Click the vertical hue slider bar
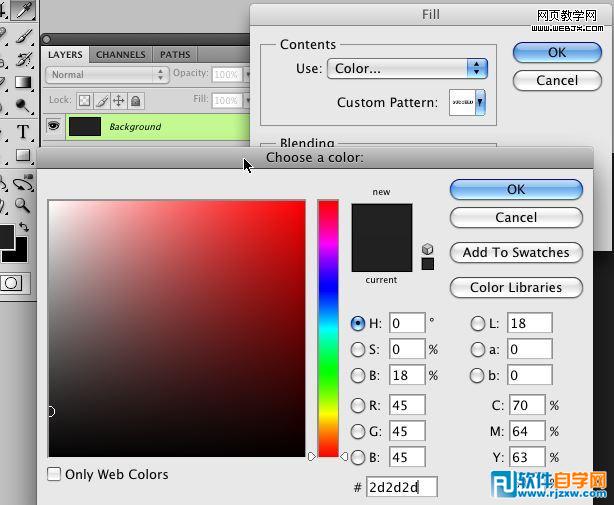Viewport: 614px width, 505px height. pyautogui.click(x=328, y=328)
